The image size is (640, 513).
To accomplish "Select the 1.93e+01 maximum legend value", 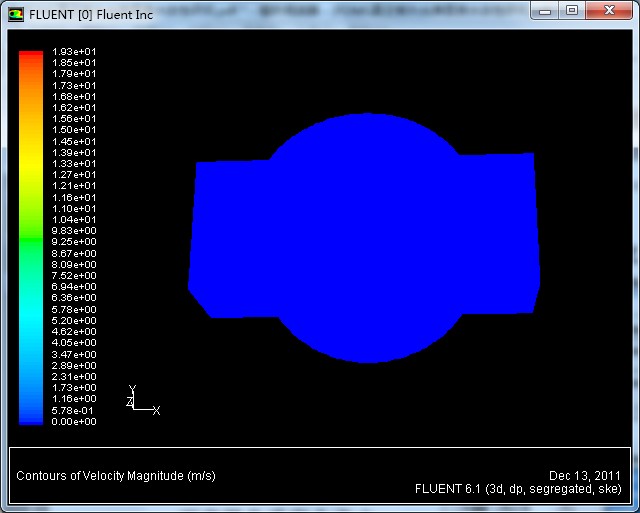I will (74, 51).
